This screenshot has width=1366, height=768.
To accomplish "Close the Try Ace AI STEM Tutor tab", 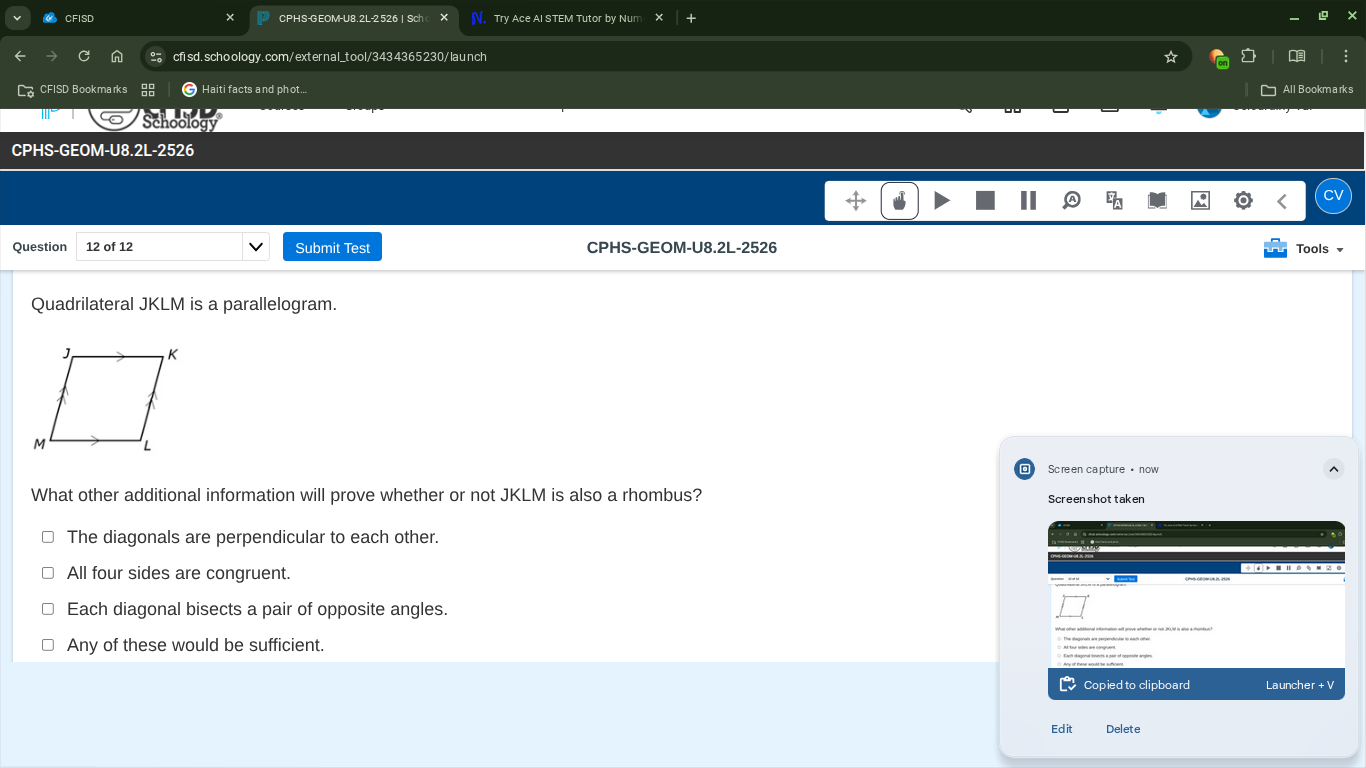I will [x=658, y=18].
